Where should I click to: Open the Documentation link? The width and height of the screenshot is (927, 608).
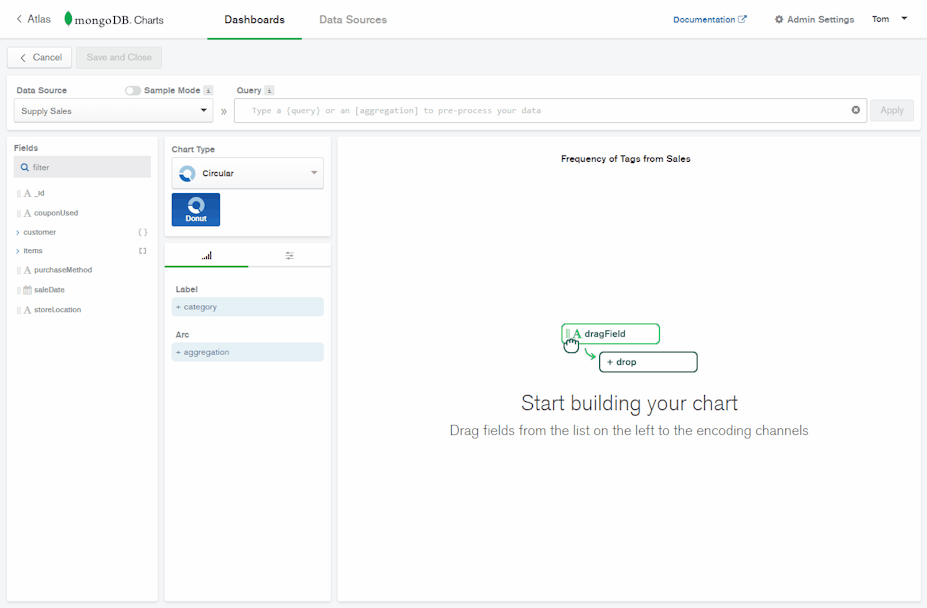pyautogui.click(x=704, y=18)
